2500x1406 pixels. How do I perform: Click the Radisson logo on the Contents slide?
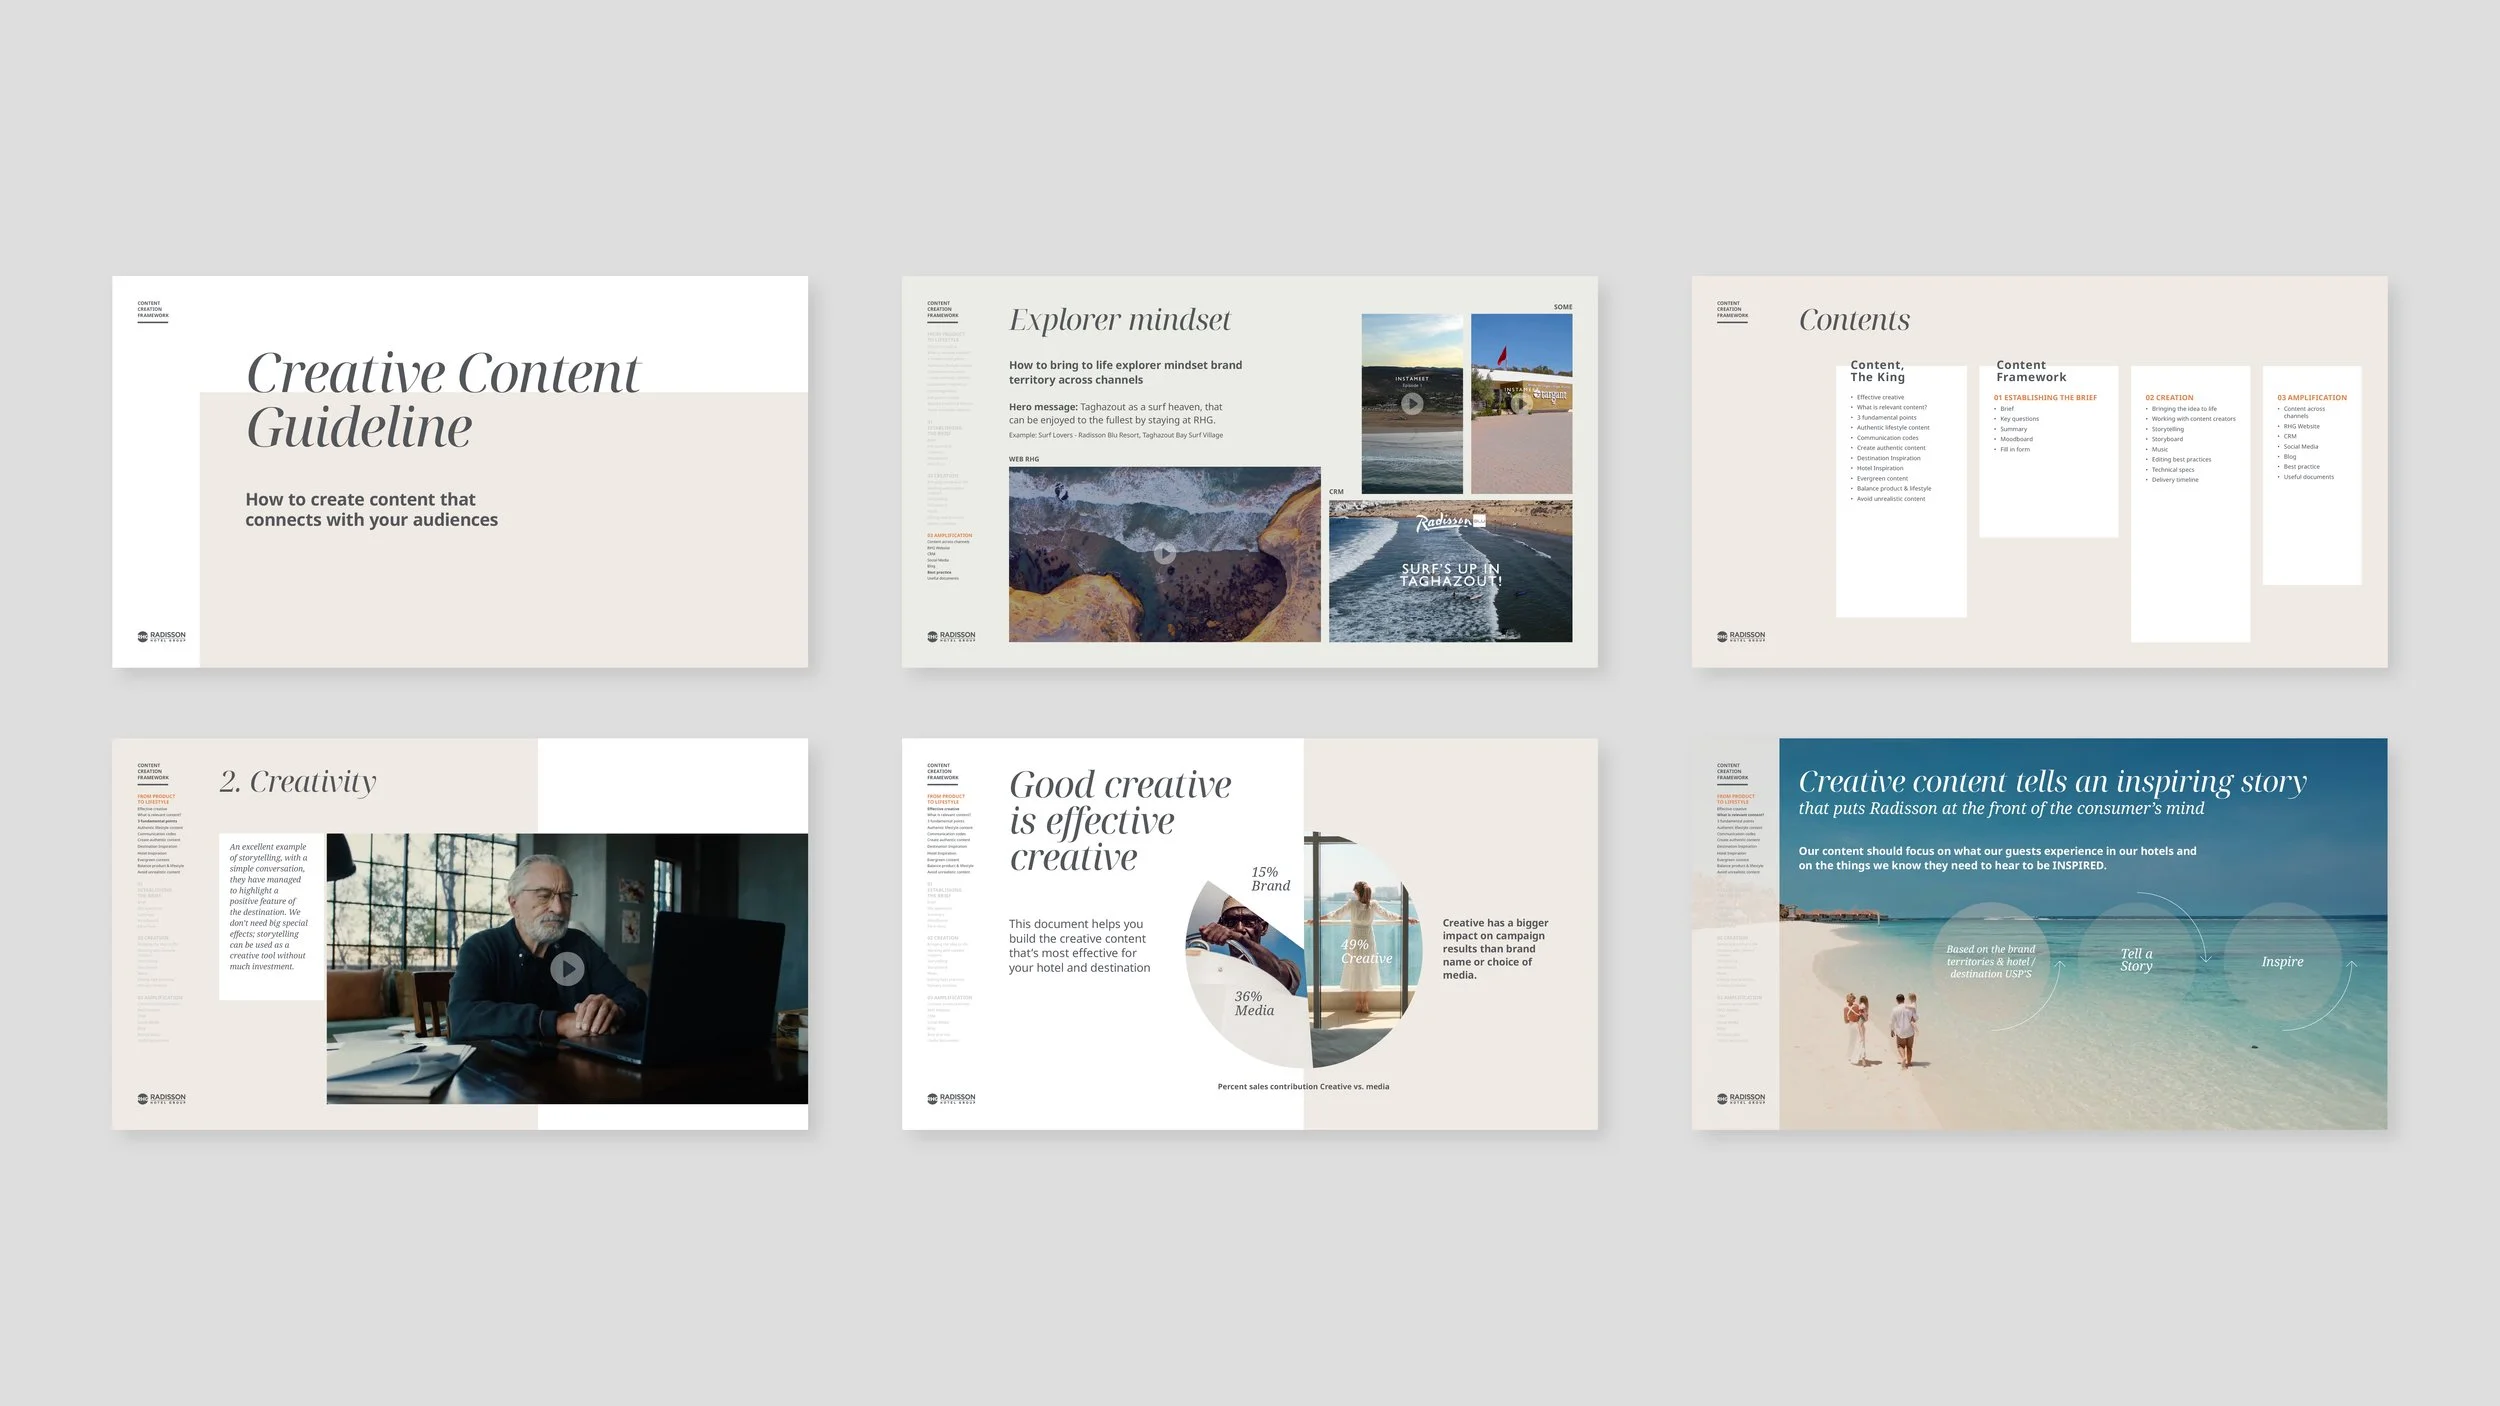pyautogui.click(x=1741, y=636)
